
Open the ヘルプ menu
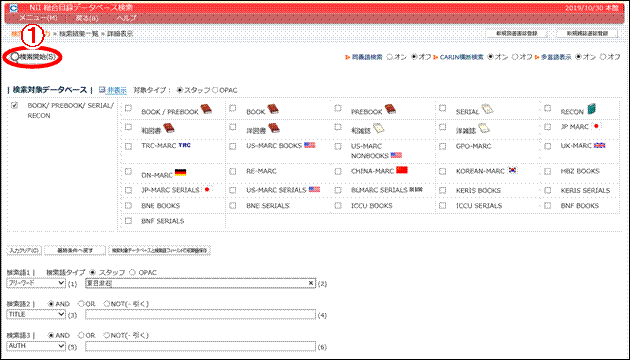(x=126, y=18)
